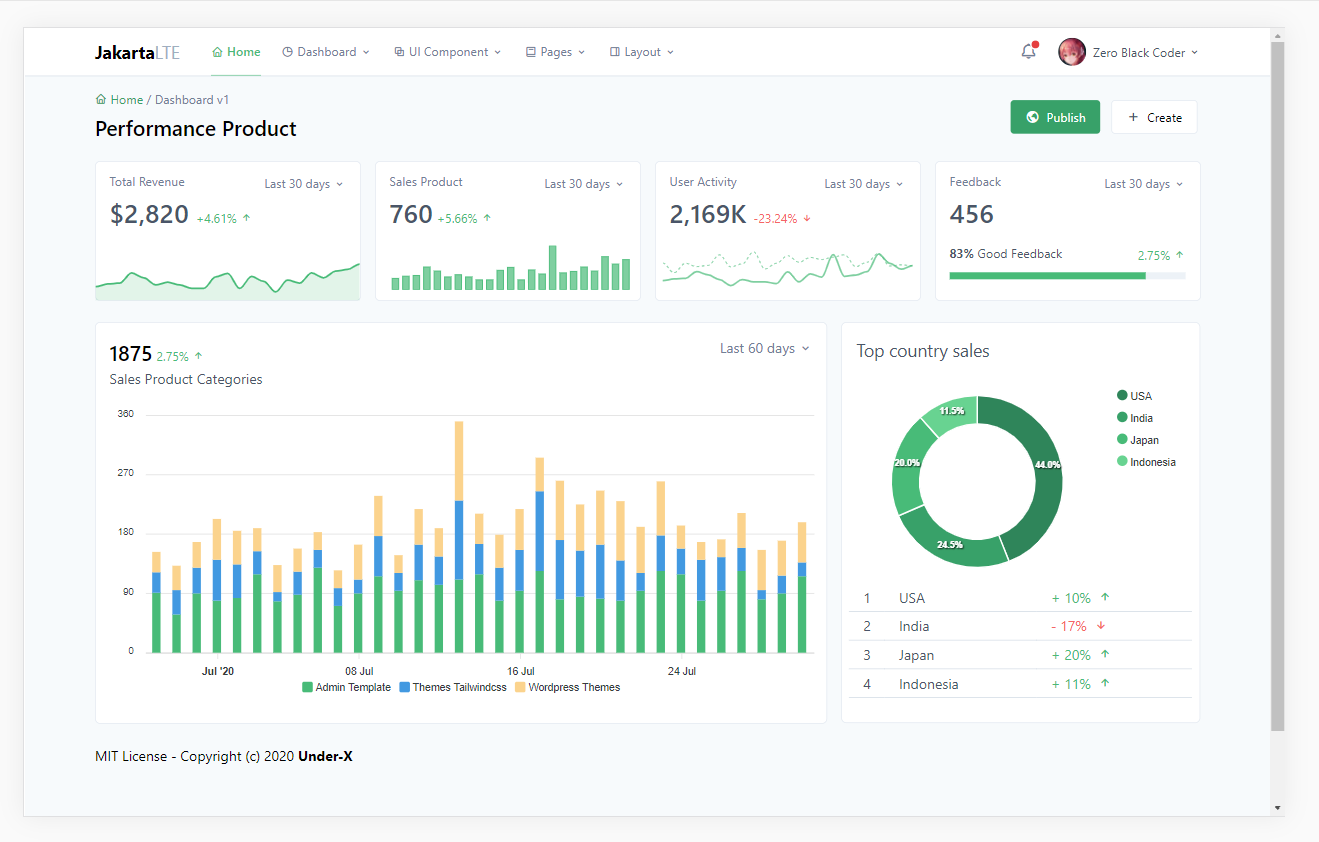Screen dimensions: 1319x842
Task: Click the India row in country table
Action: [1020, 626]
